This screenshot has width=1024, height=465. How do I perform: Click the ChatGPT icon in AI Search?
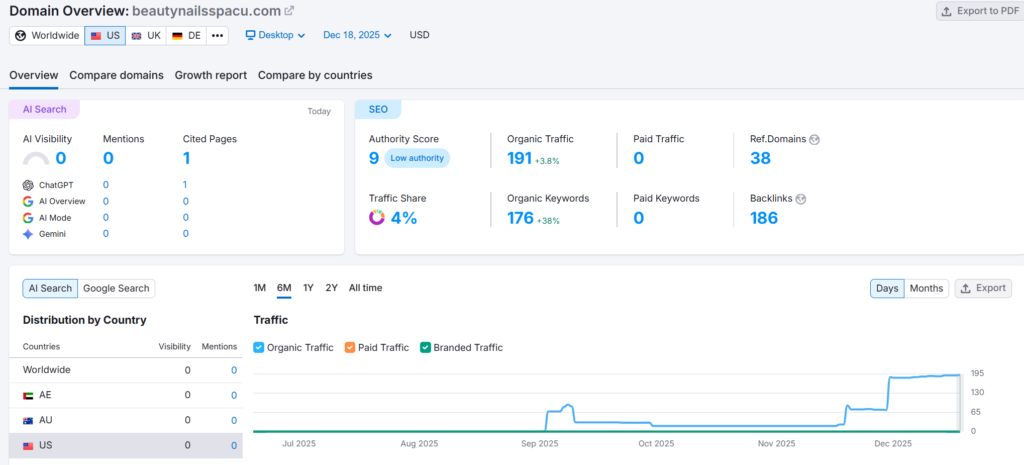28,185
